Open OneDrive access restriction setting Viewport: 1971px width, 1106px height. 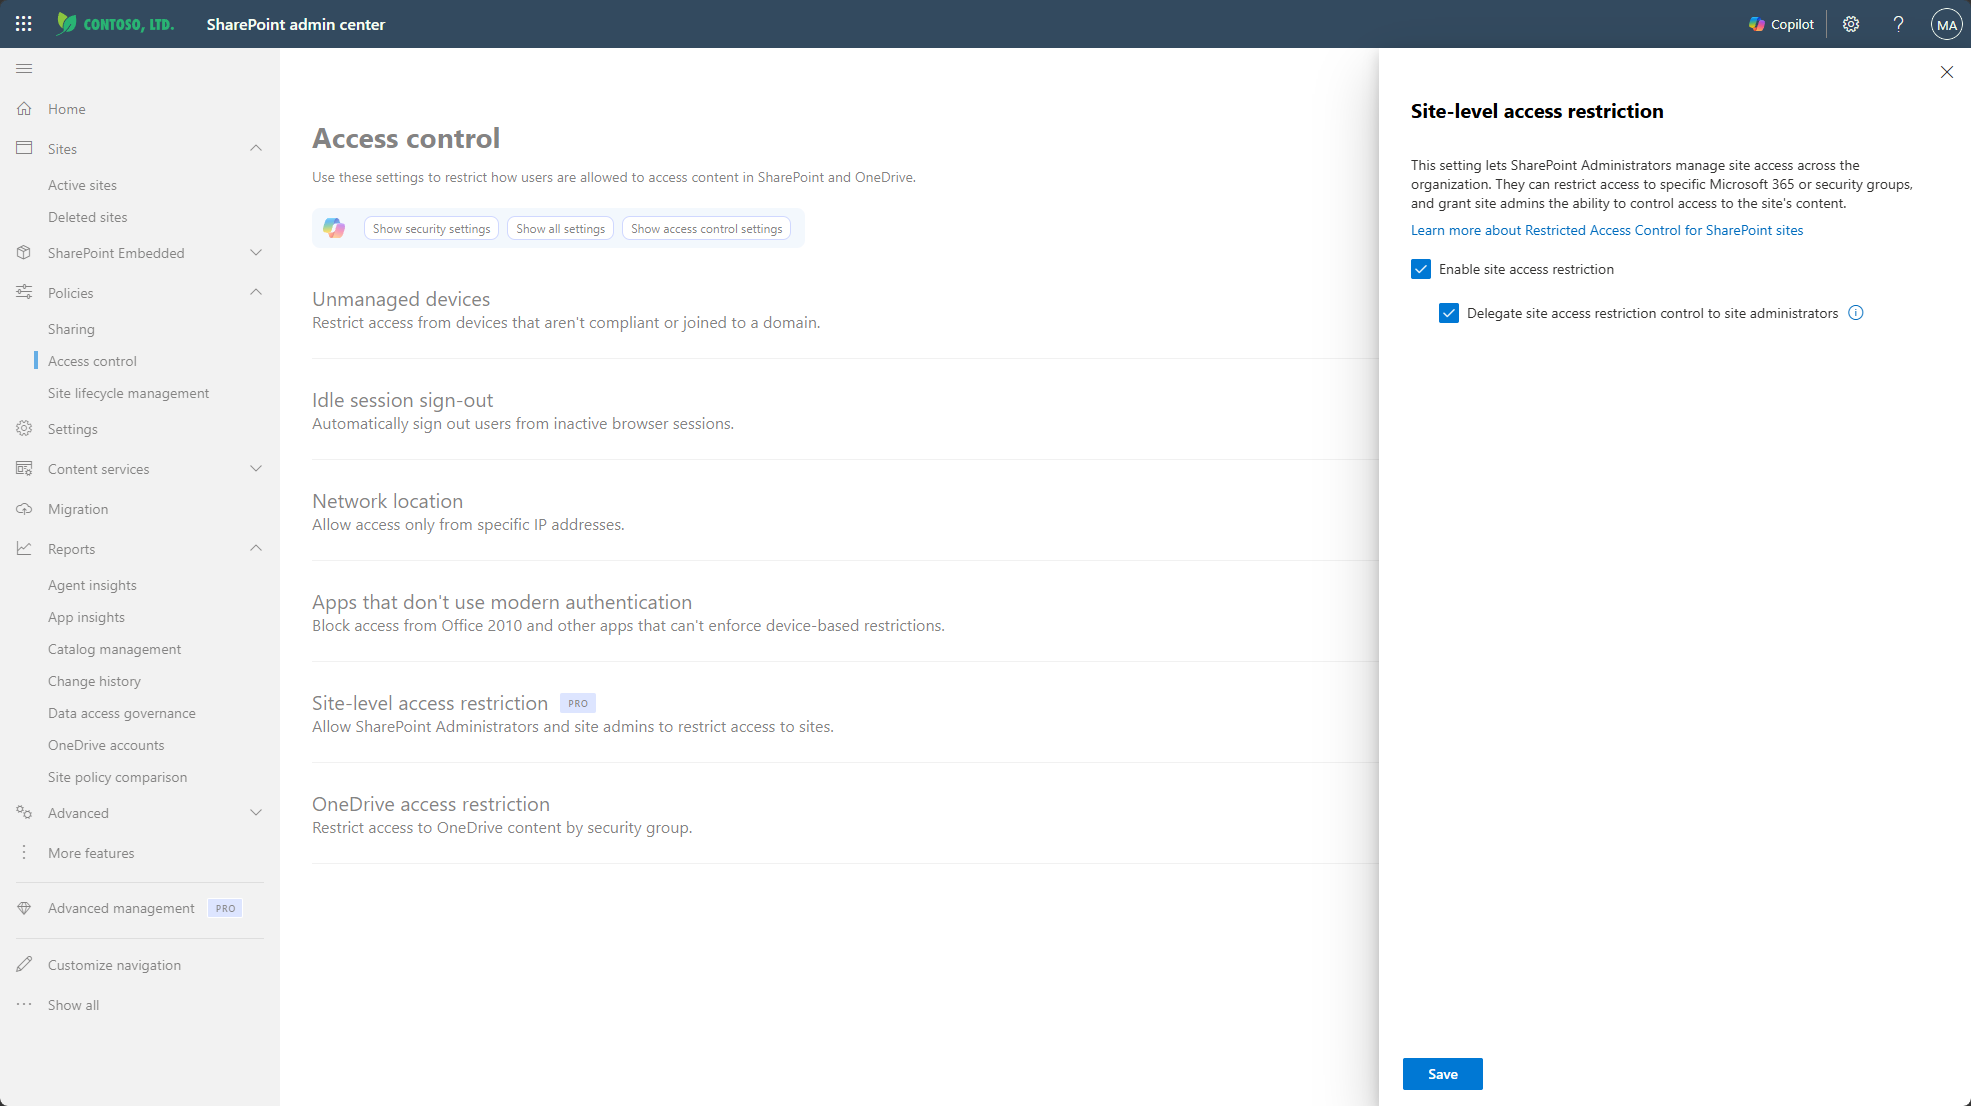431,804
